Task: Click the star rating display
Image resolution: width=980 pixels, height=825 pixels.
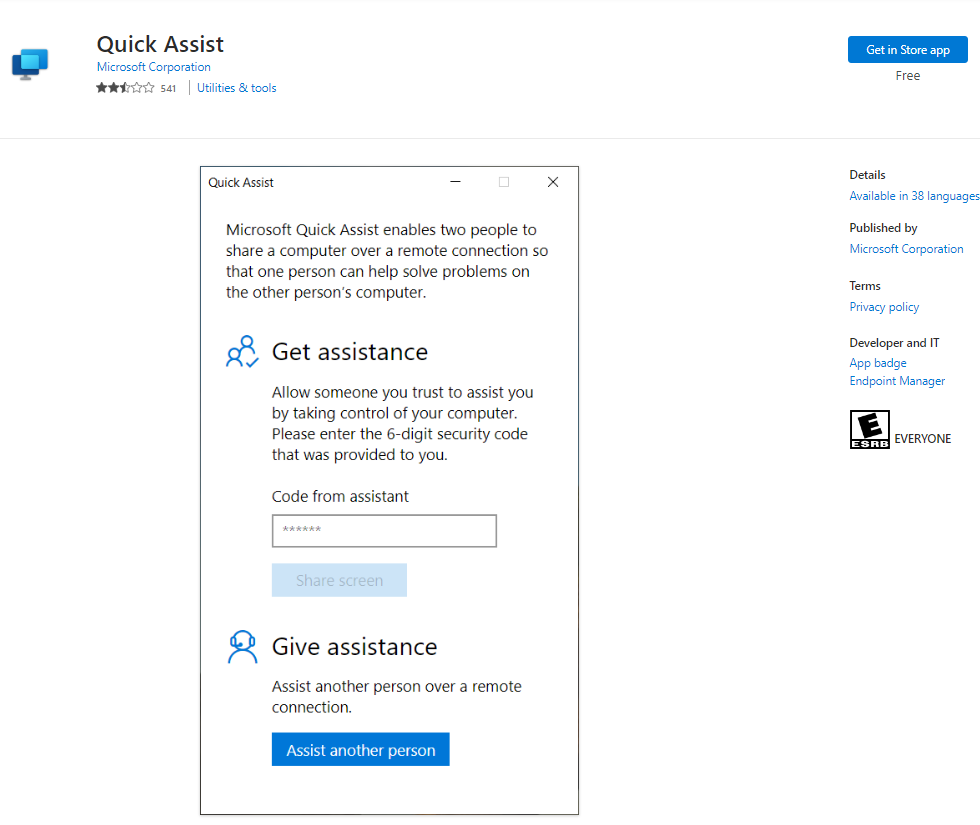Action: click(125, 88)
